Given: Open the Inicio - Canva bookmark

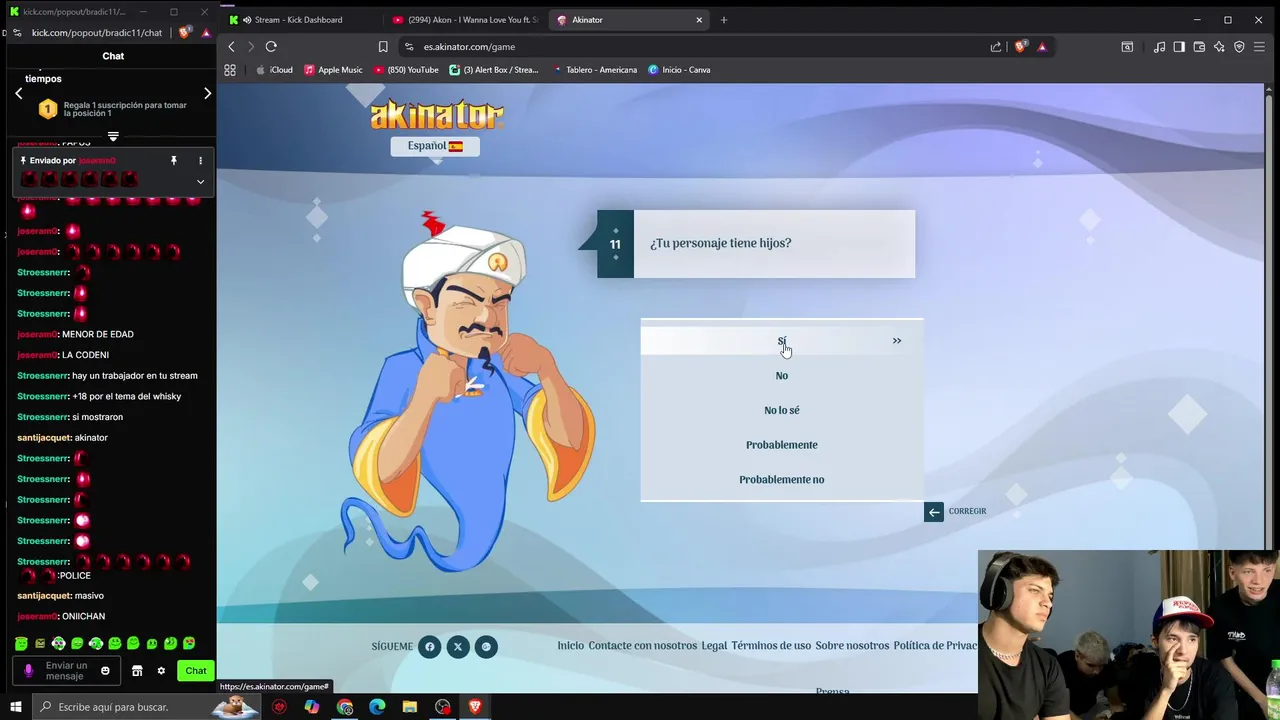Looking at the screenshot, I should click(x=679, y=70).
